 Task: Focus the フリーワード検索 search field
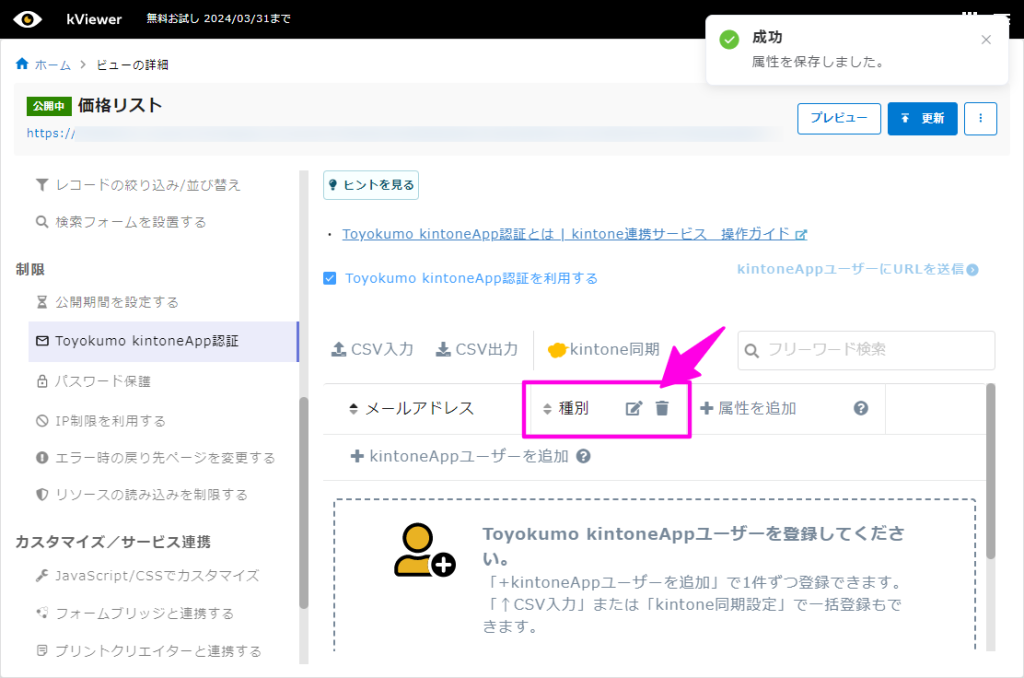click(x=866, y=350)
